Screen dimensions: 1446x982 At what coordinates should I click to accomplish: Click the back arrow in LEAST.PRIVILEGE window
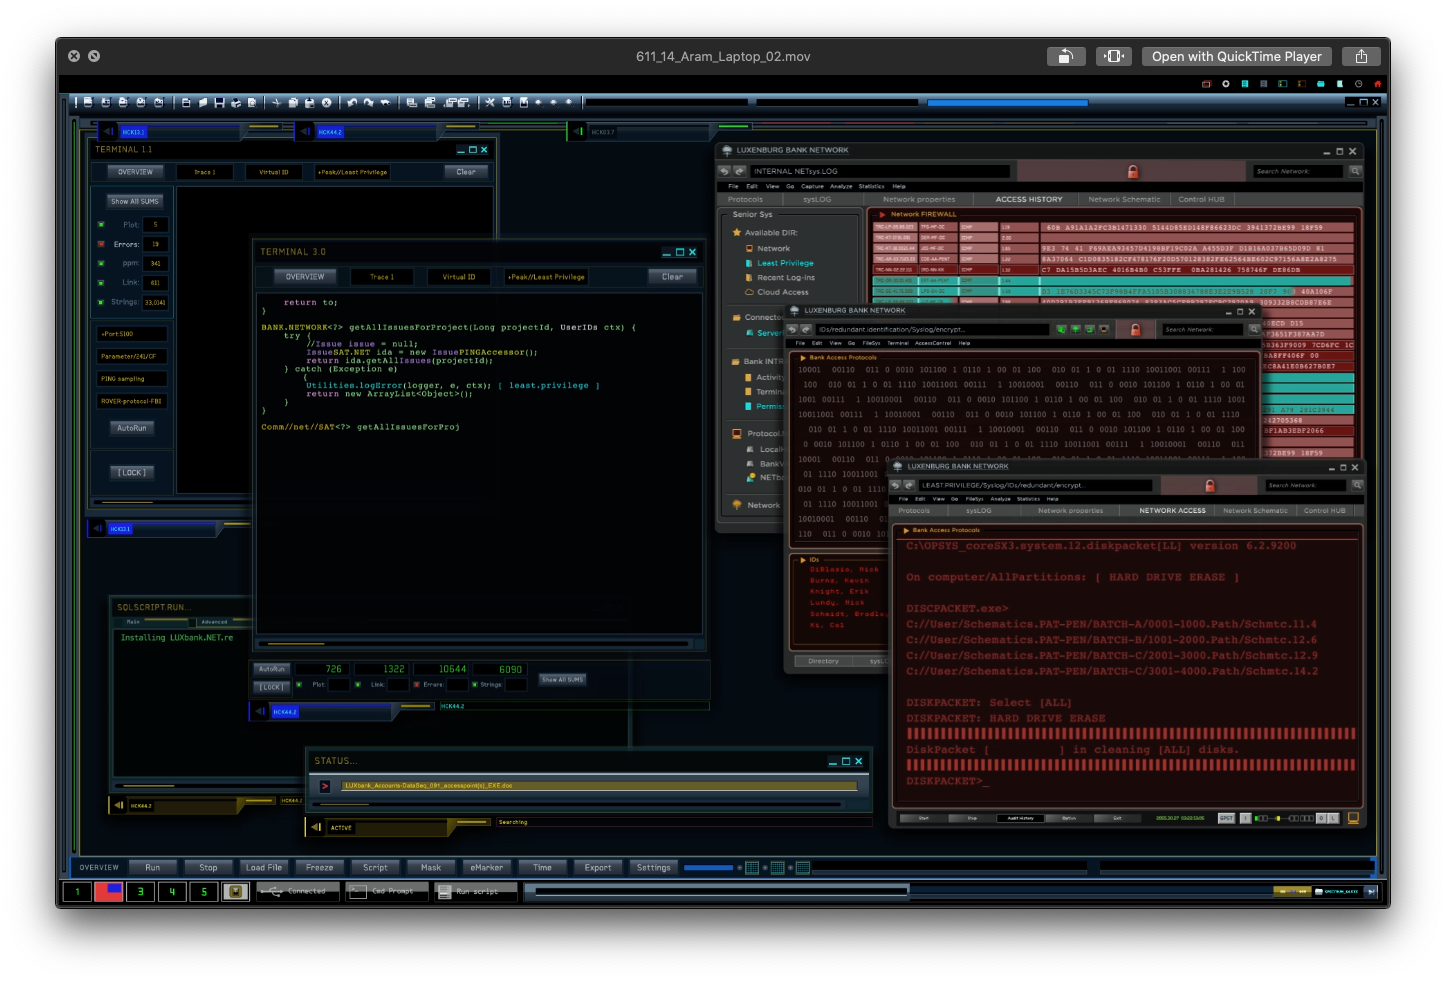[x=896, y=485]
